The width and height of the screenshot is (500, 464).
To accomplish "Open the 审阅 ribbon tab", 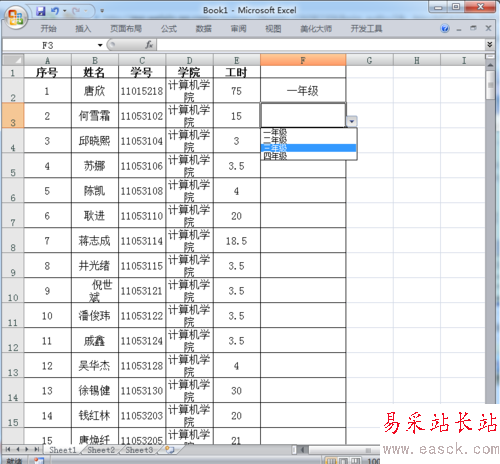I will (238, 29).
